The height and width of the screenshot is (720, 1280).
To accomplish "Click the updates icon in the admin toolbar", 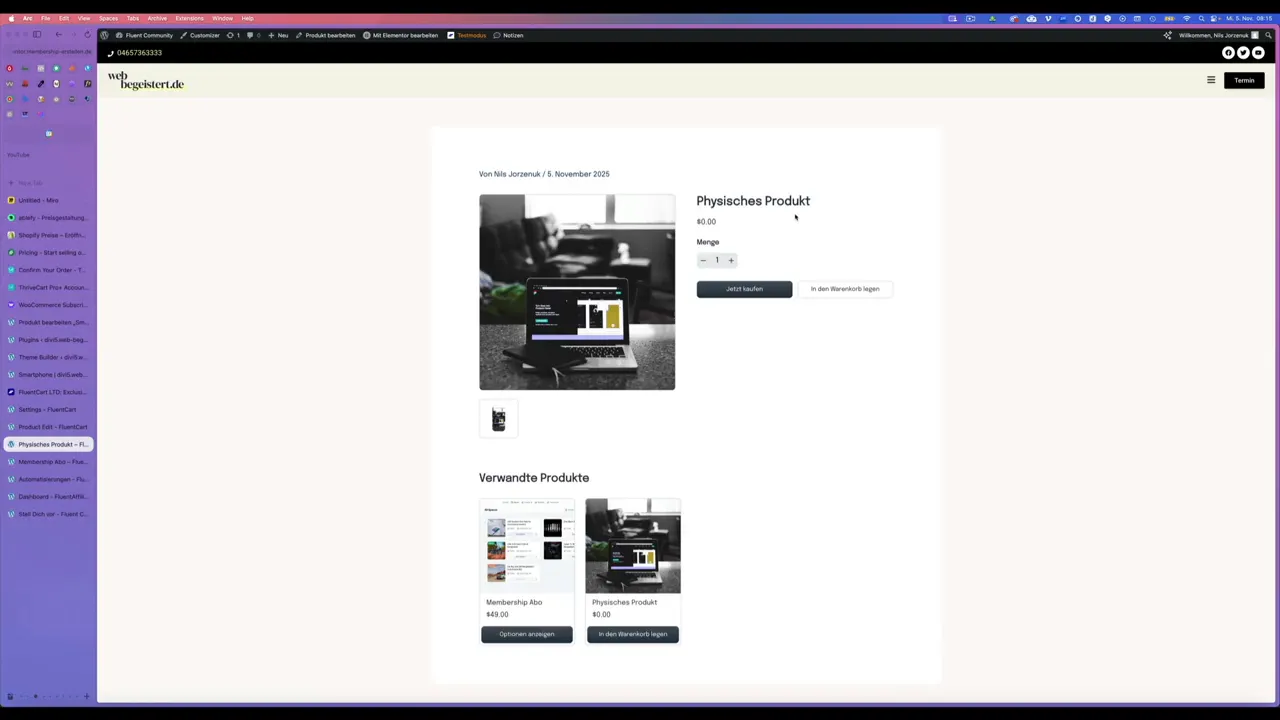I will click(x=231, y=35).
